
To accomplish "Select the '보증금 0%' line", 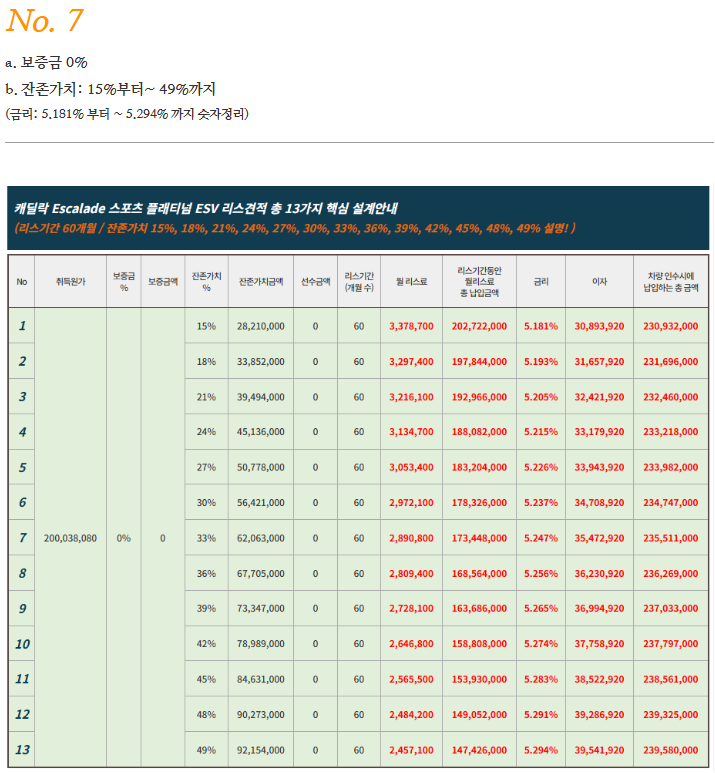I will coord(46,63).
